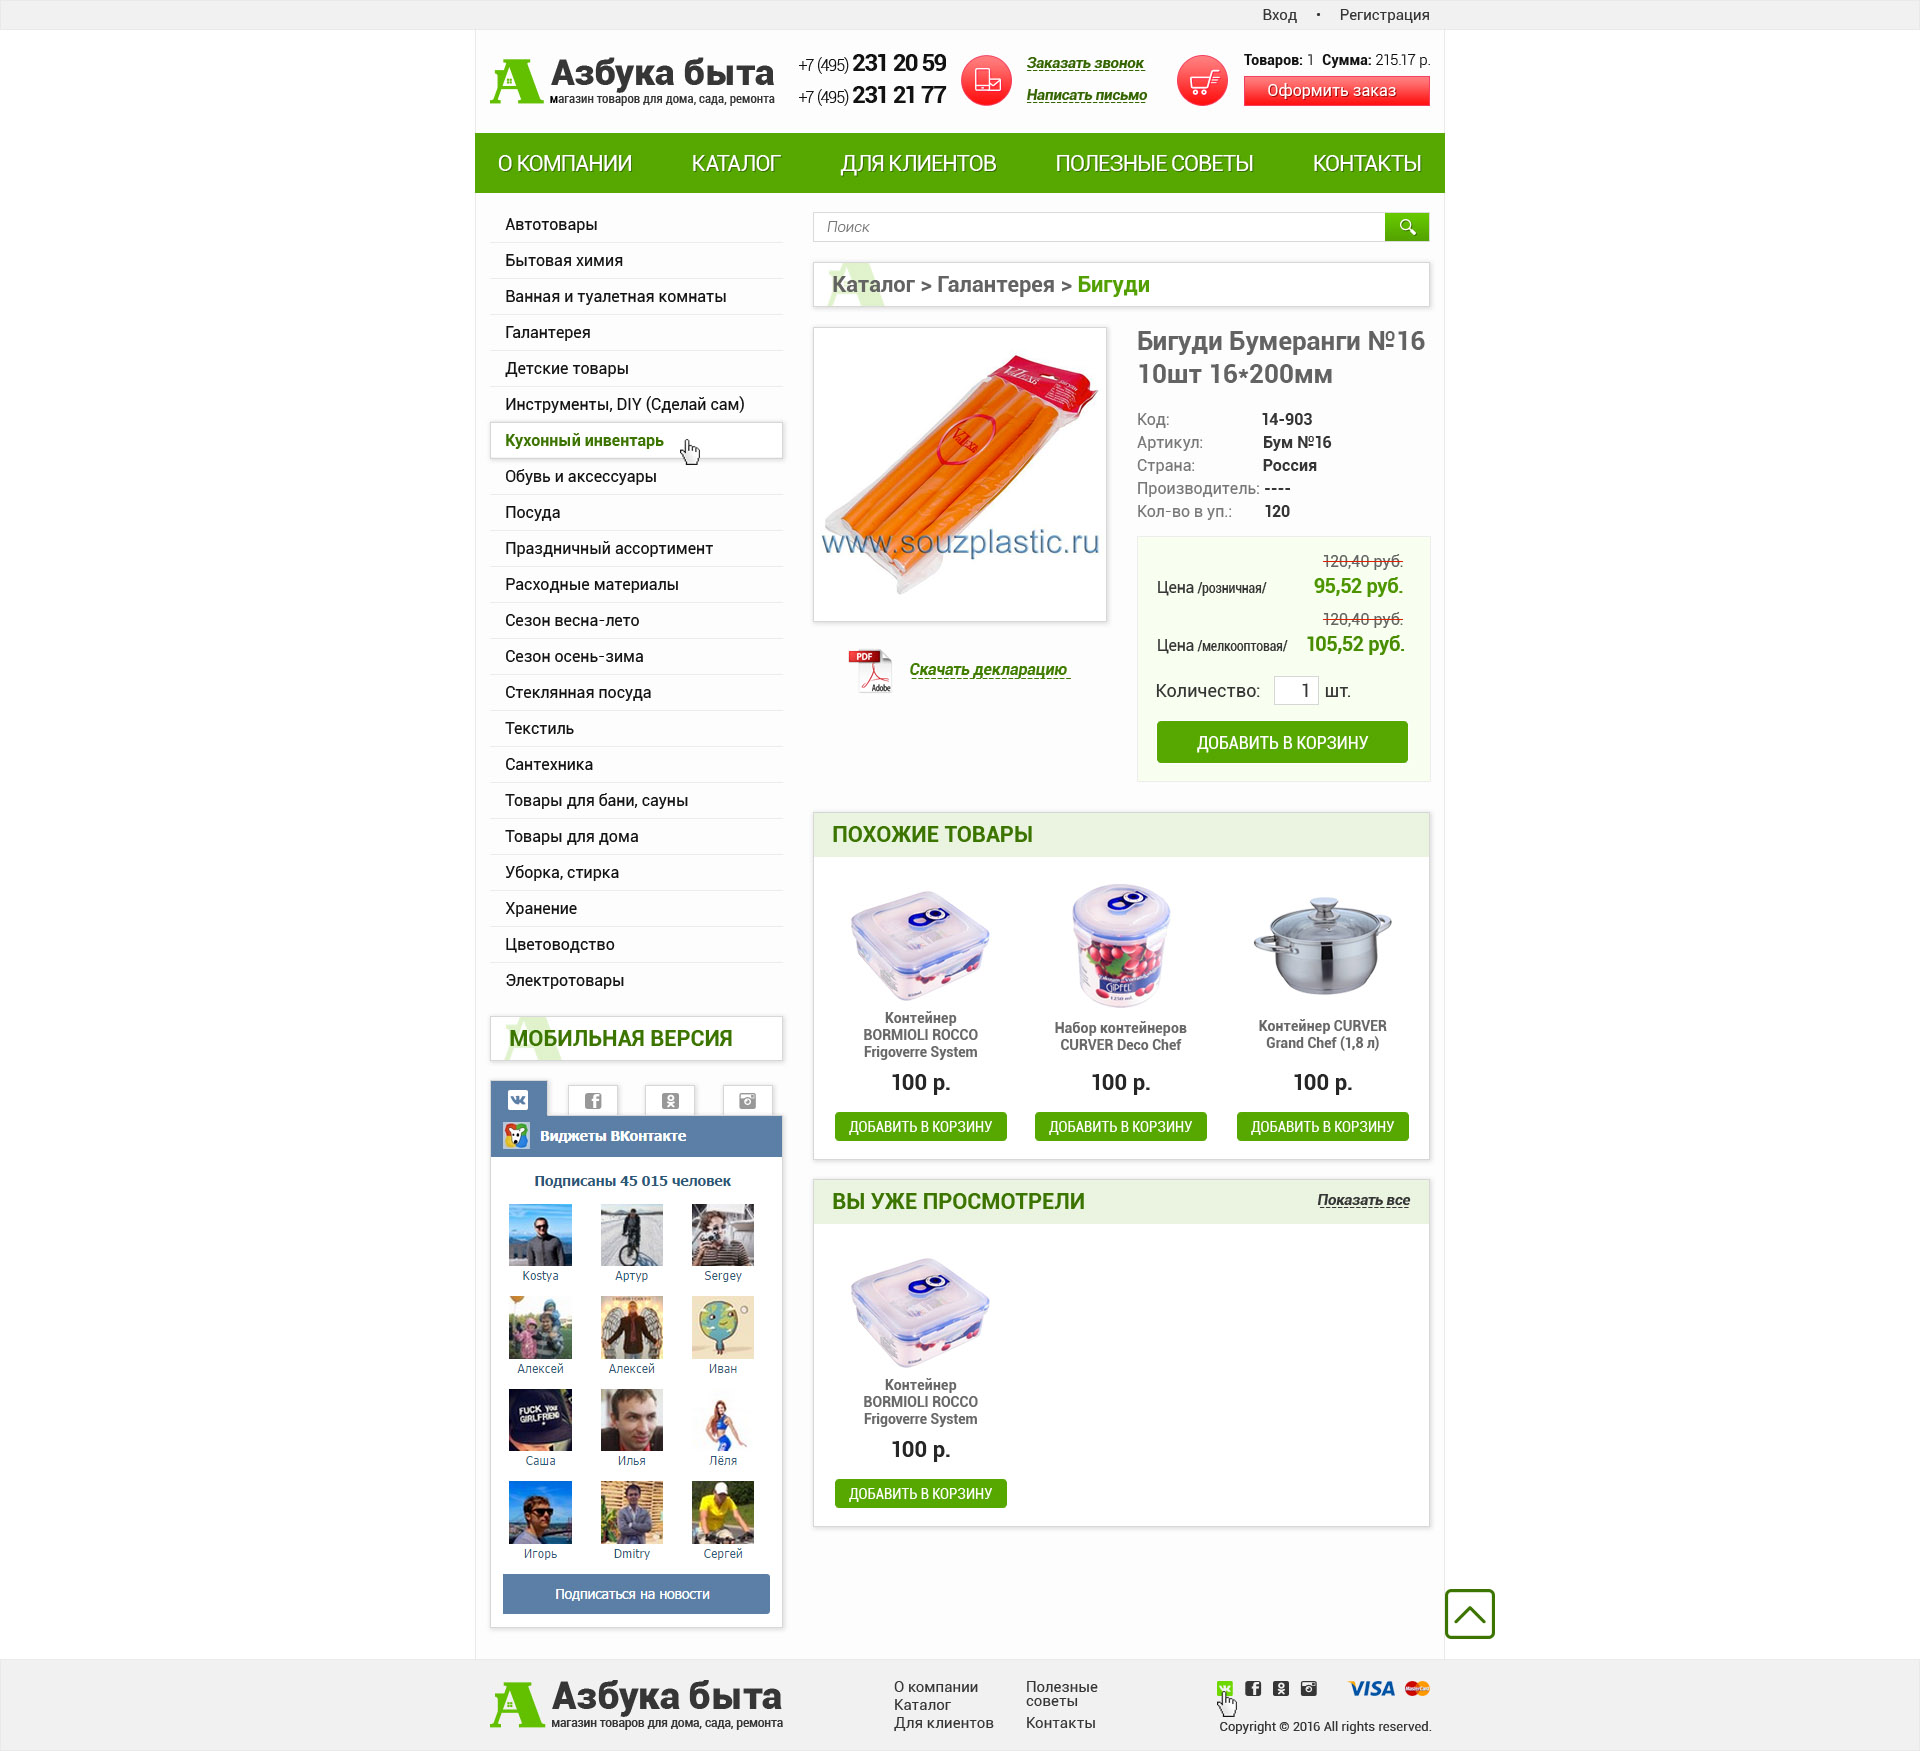
Task: Switch to Odnoklassniki widget tab
Action: pyautogui.click(x=670, y=1100)
